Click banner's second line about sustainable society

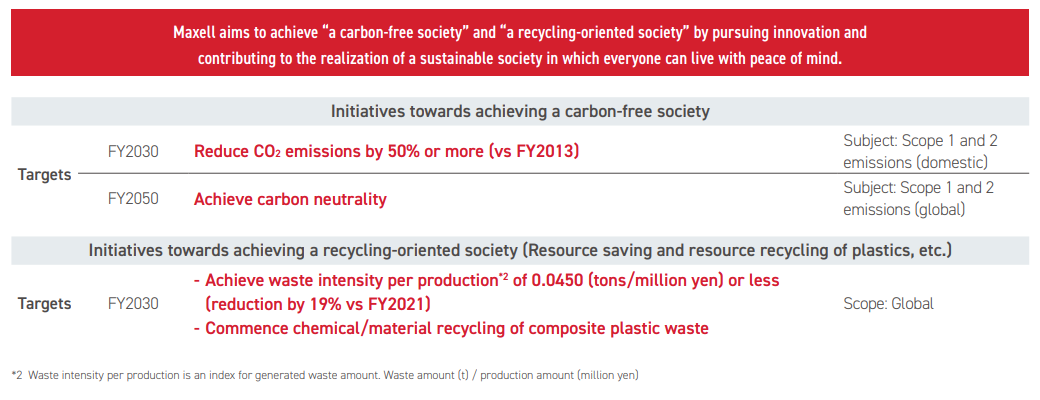(520, 58)
